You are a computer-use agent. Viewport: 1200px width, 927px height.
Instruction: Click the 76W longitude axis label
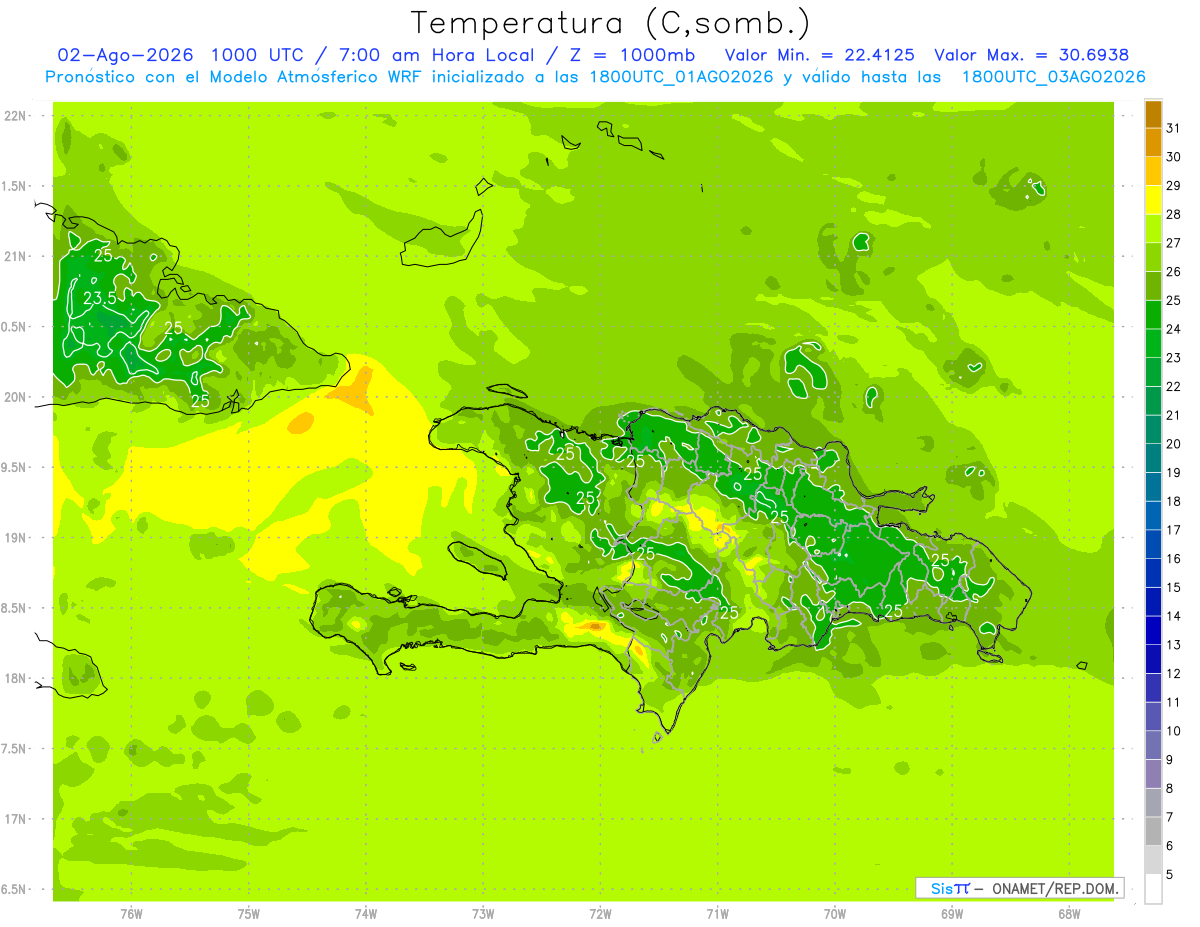pos(131,913)
